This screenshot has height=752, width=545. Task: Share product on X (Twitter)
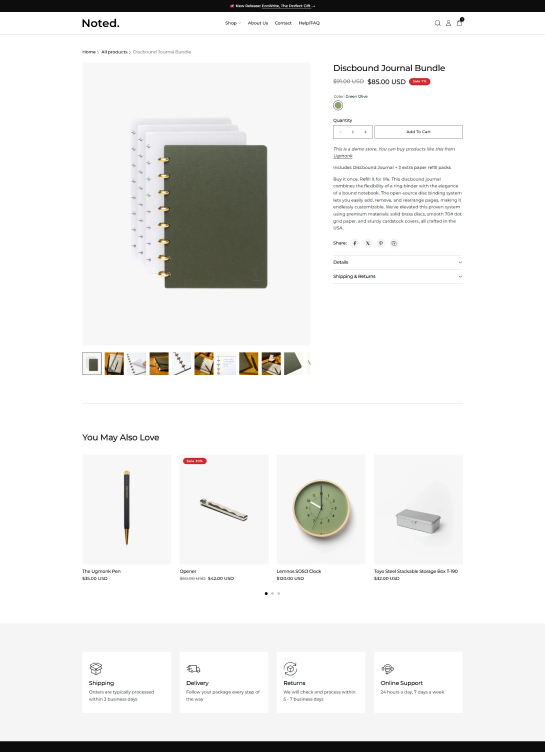pos(367,243)
